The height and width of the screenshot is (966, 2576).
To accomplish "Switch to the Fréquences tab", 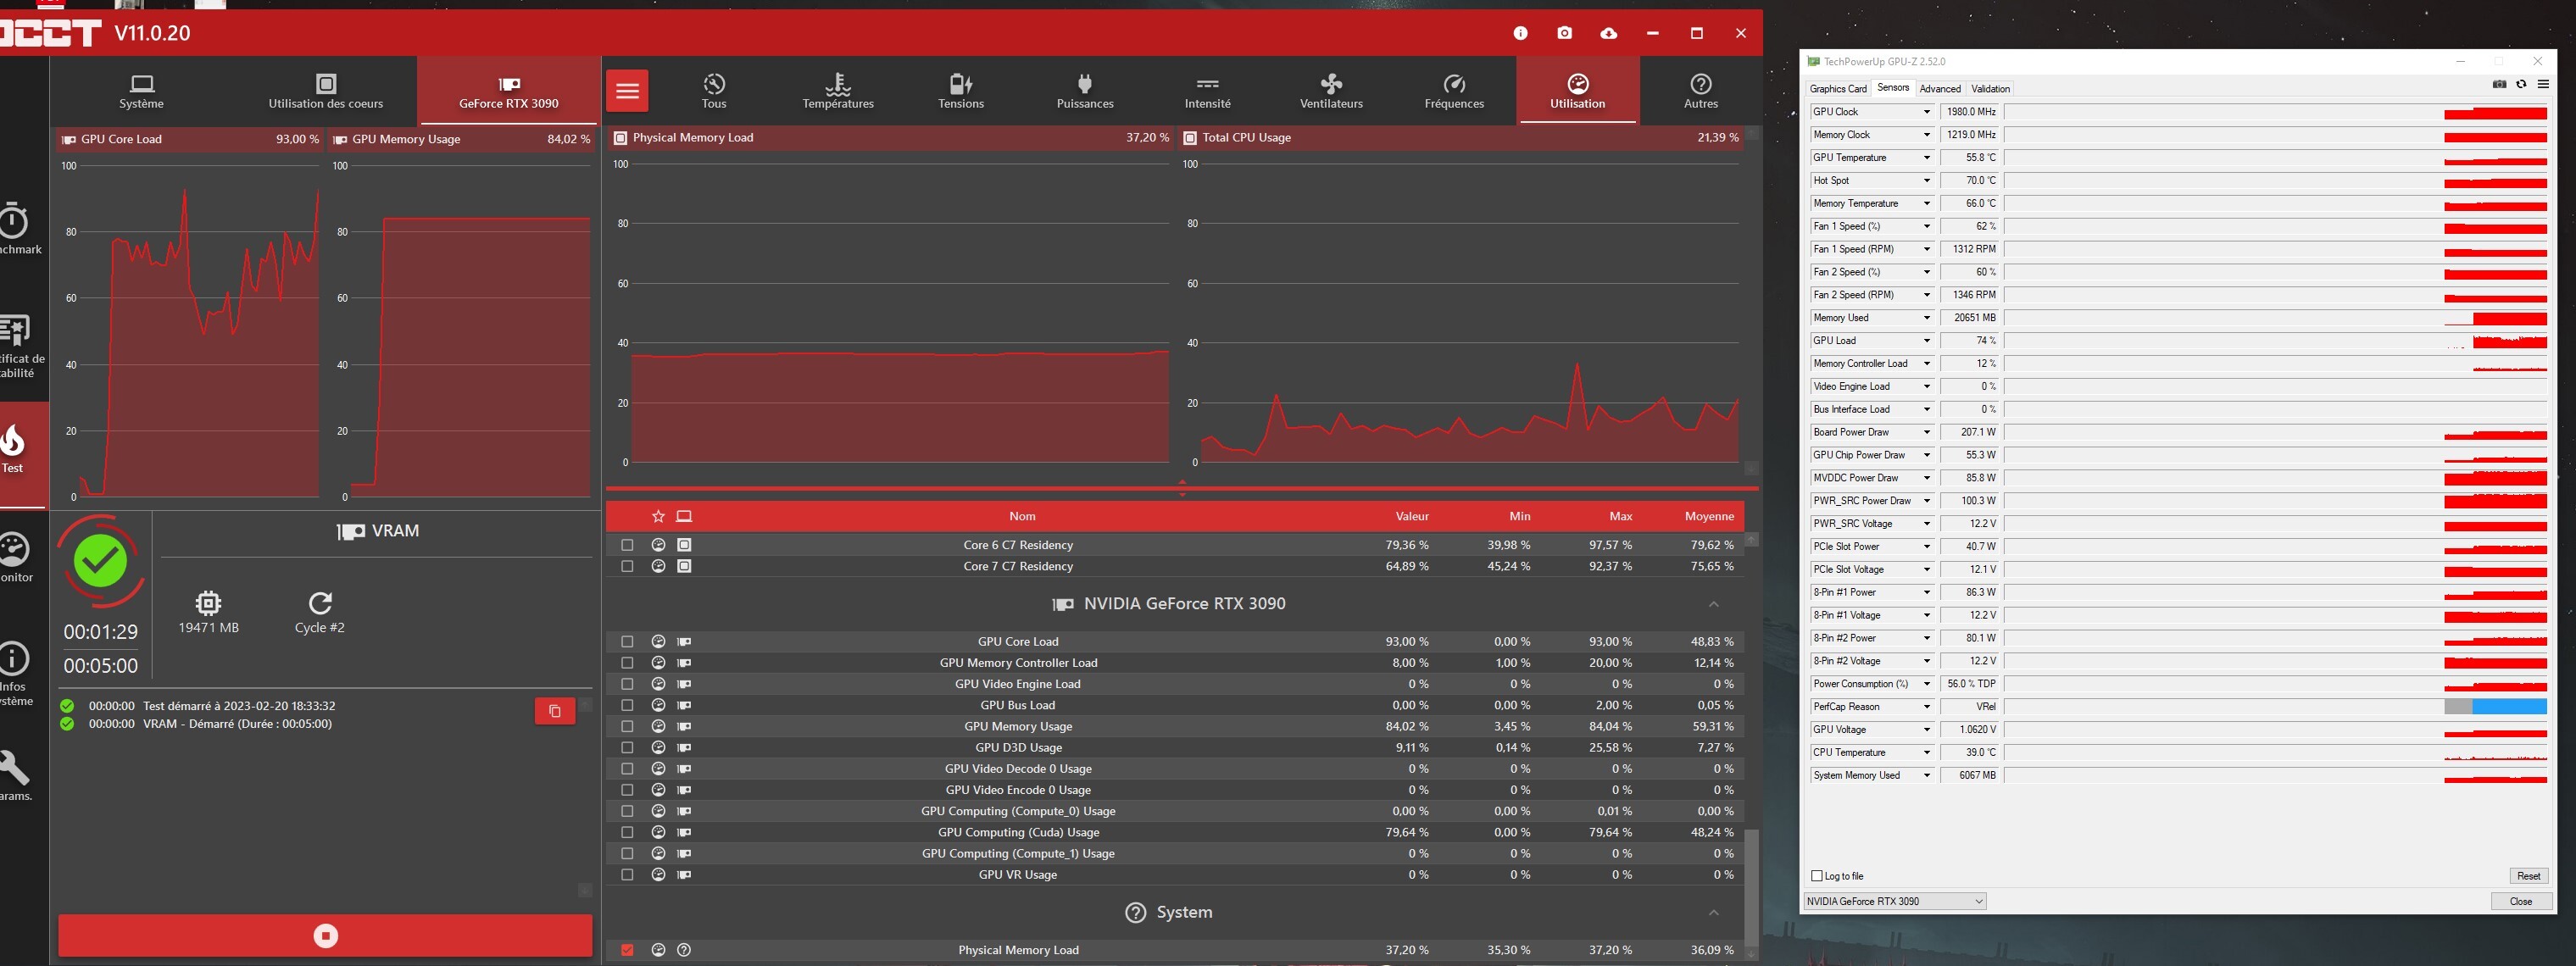I will pos(1454,91).
